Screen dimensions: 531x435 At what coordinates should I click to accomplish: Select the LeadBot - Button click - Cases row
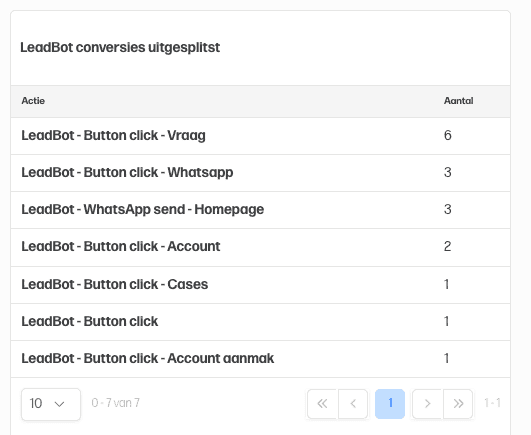(260, 285)
